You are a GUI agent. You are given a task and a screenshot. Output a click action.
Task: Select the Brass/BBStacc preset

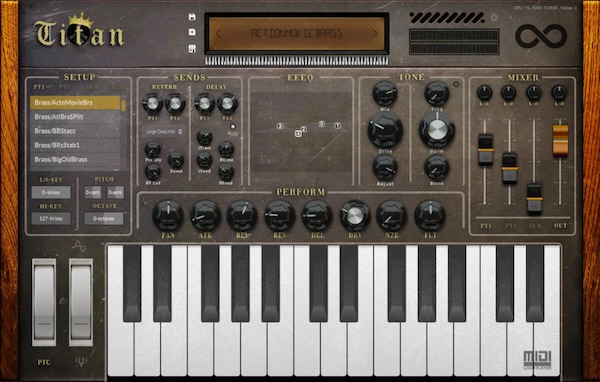pos(75,131)
